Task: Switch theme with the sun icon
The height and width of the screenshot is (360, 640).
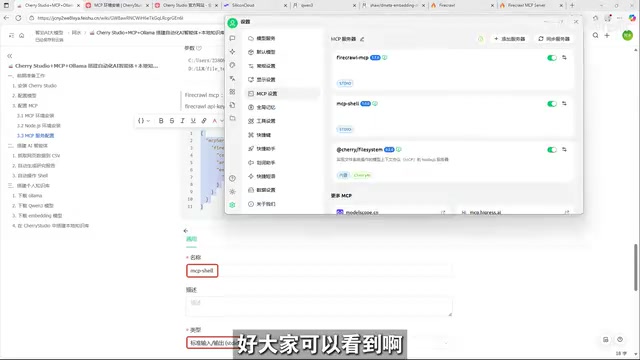Action: 232,192
